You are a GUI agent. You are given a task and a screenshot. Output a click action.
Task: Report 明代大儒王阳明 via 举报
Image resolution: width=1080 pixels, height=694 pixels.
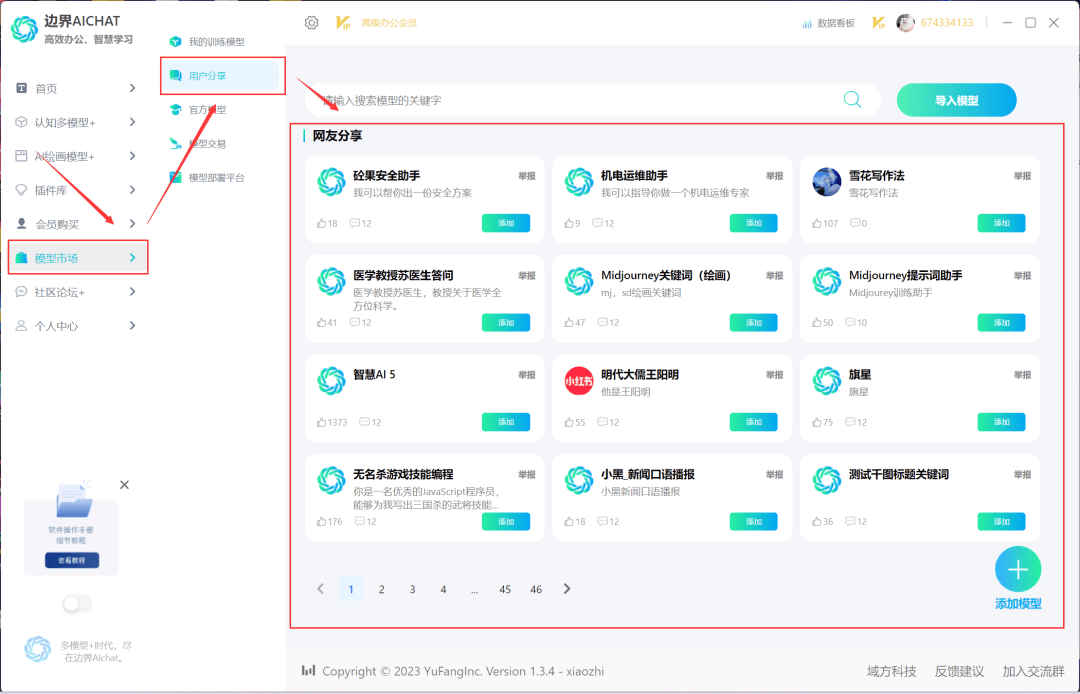pos(774,375)
